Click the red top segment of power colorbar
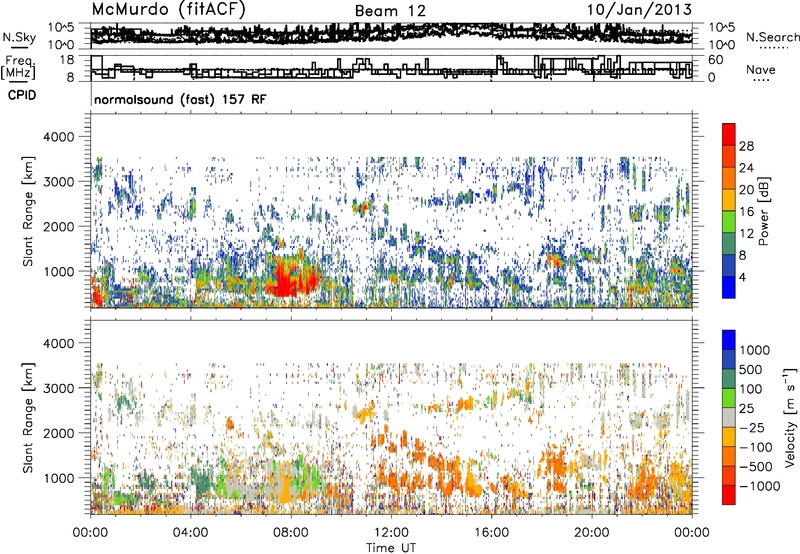The width and height of the screenshot is (800, 554). pos(729,134)
